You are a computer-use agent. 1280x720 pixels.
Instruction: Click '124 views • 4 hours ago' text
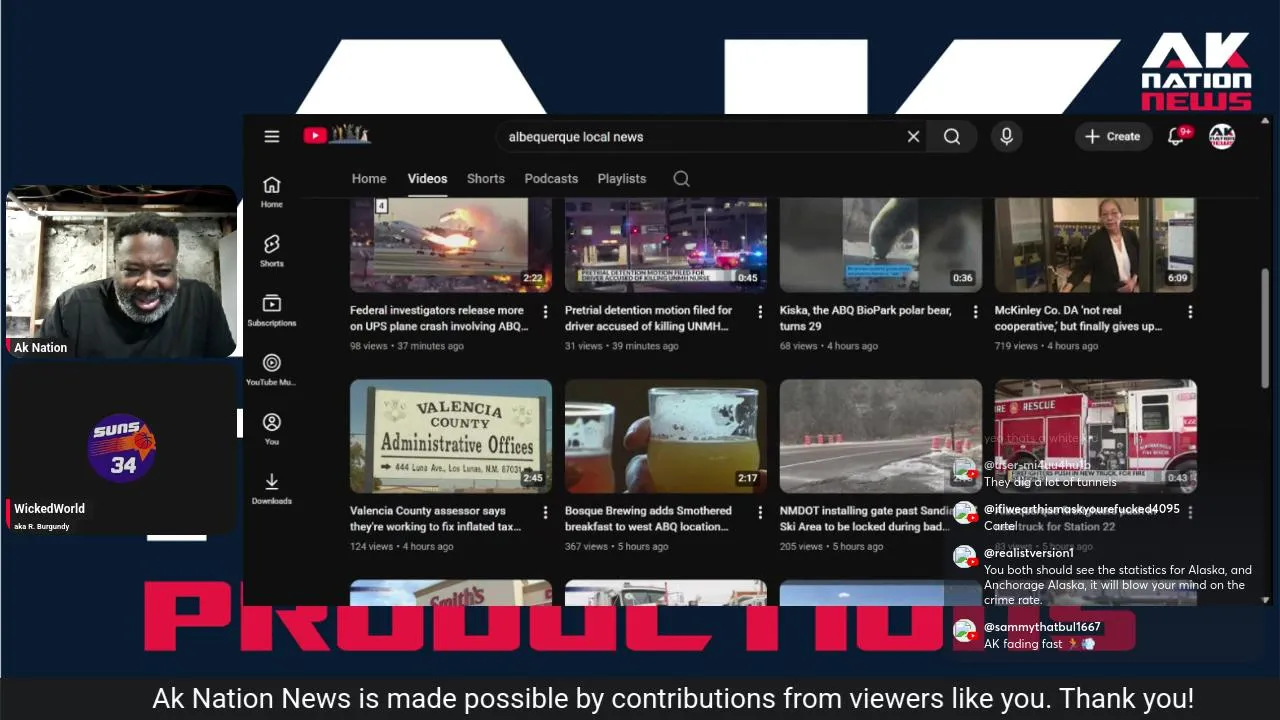tap(402, 546)
